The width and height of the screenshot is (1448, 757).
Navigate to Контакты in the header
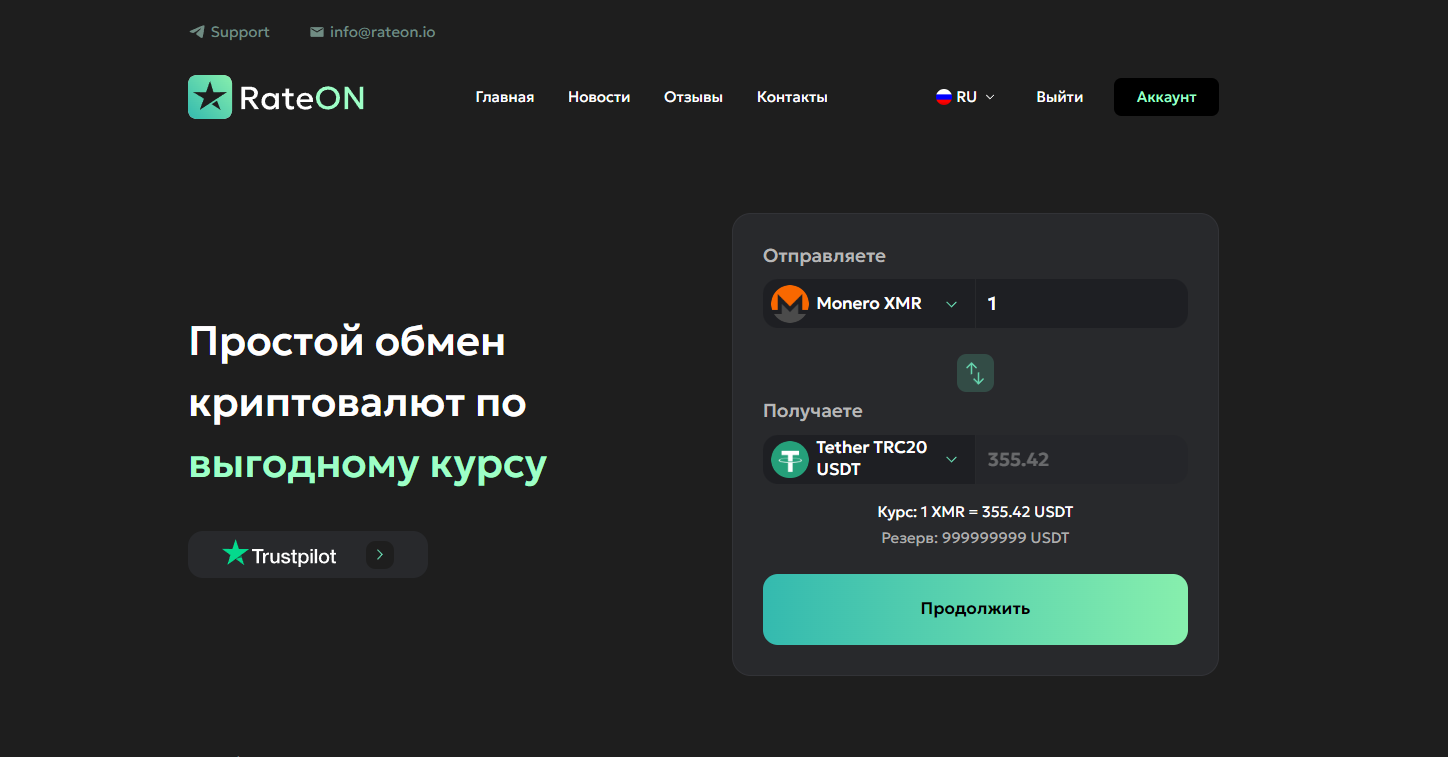click(792, 97)
